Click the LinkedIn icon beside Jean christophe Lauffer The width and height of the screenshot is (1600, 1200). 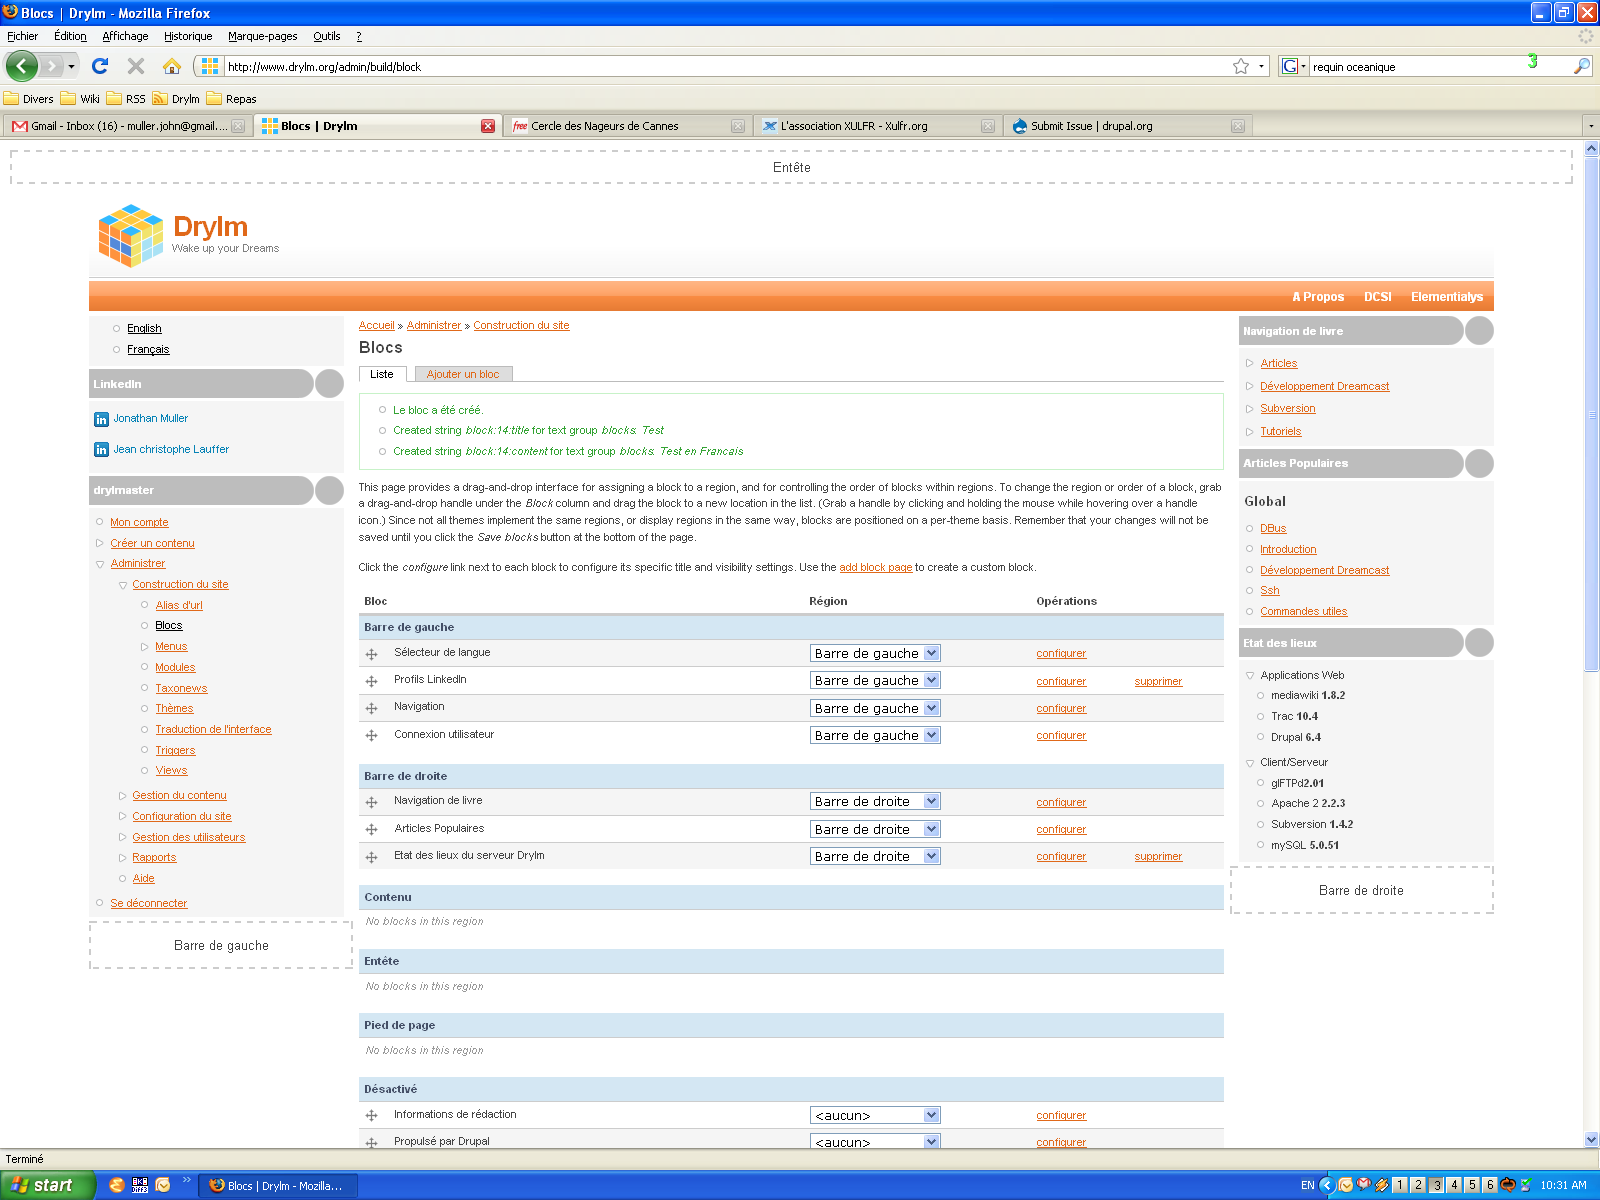[101, 450]
